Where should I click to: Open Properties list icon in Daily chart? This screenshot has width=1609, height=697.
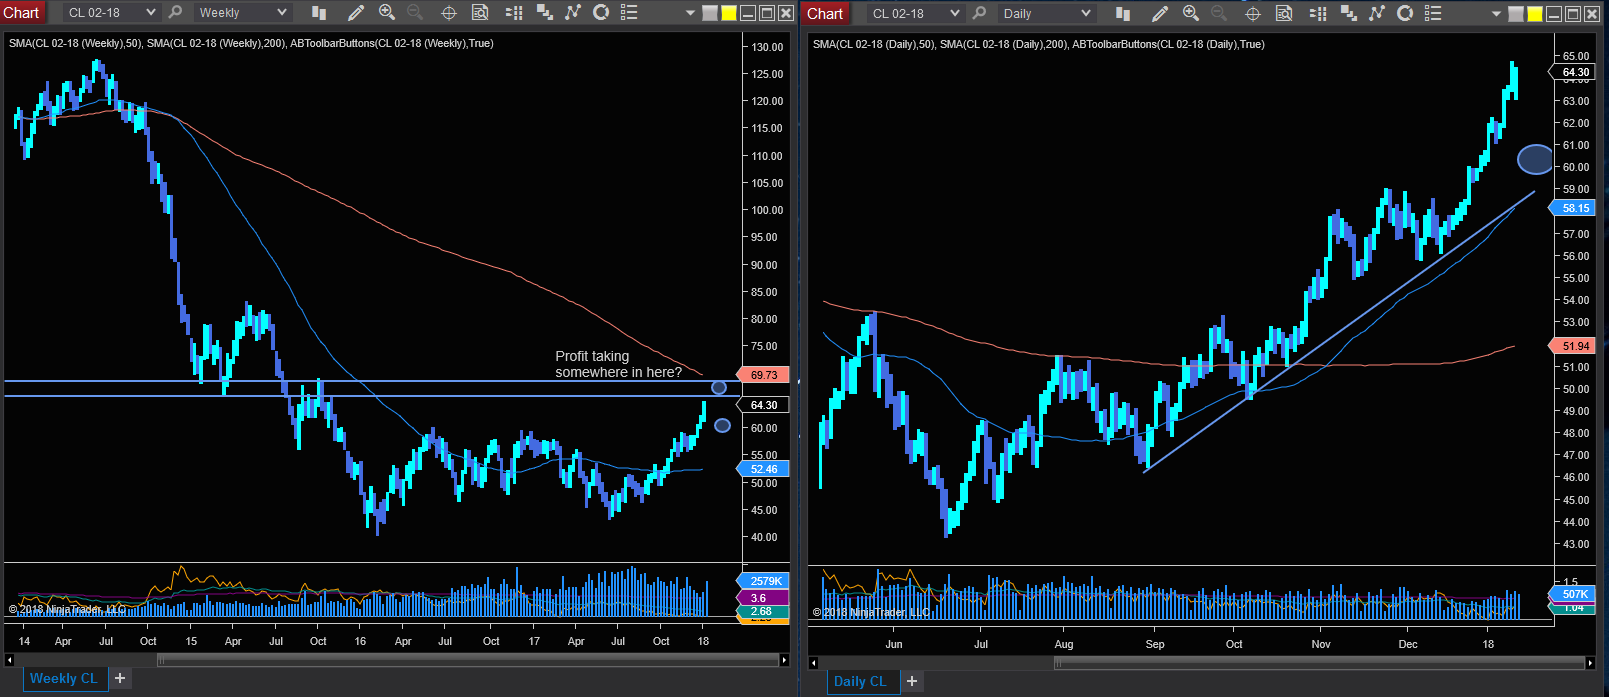(x=1433, y=13)
